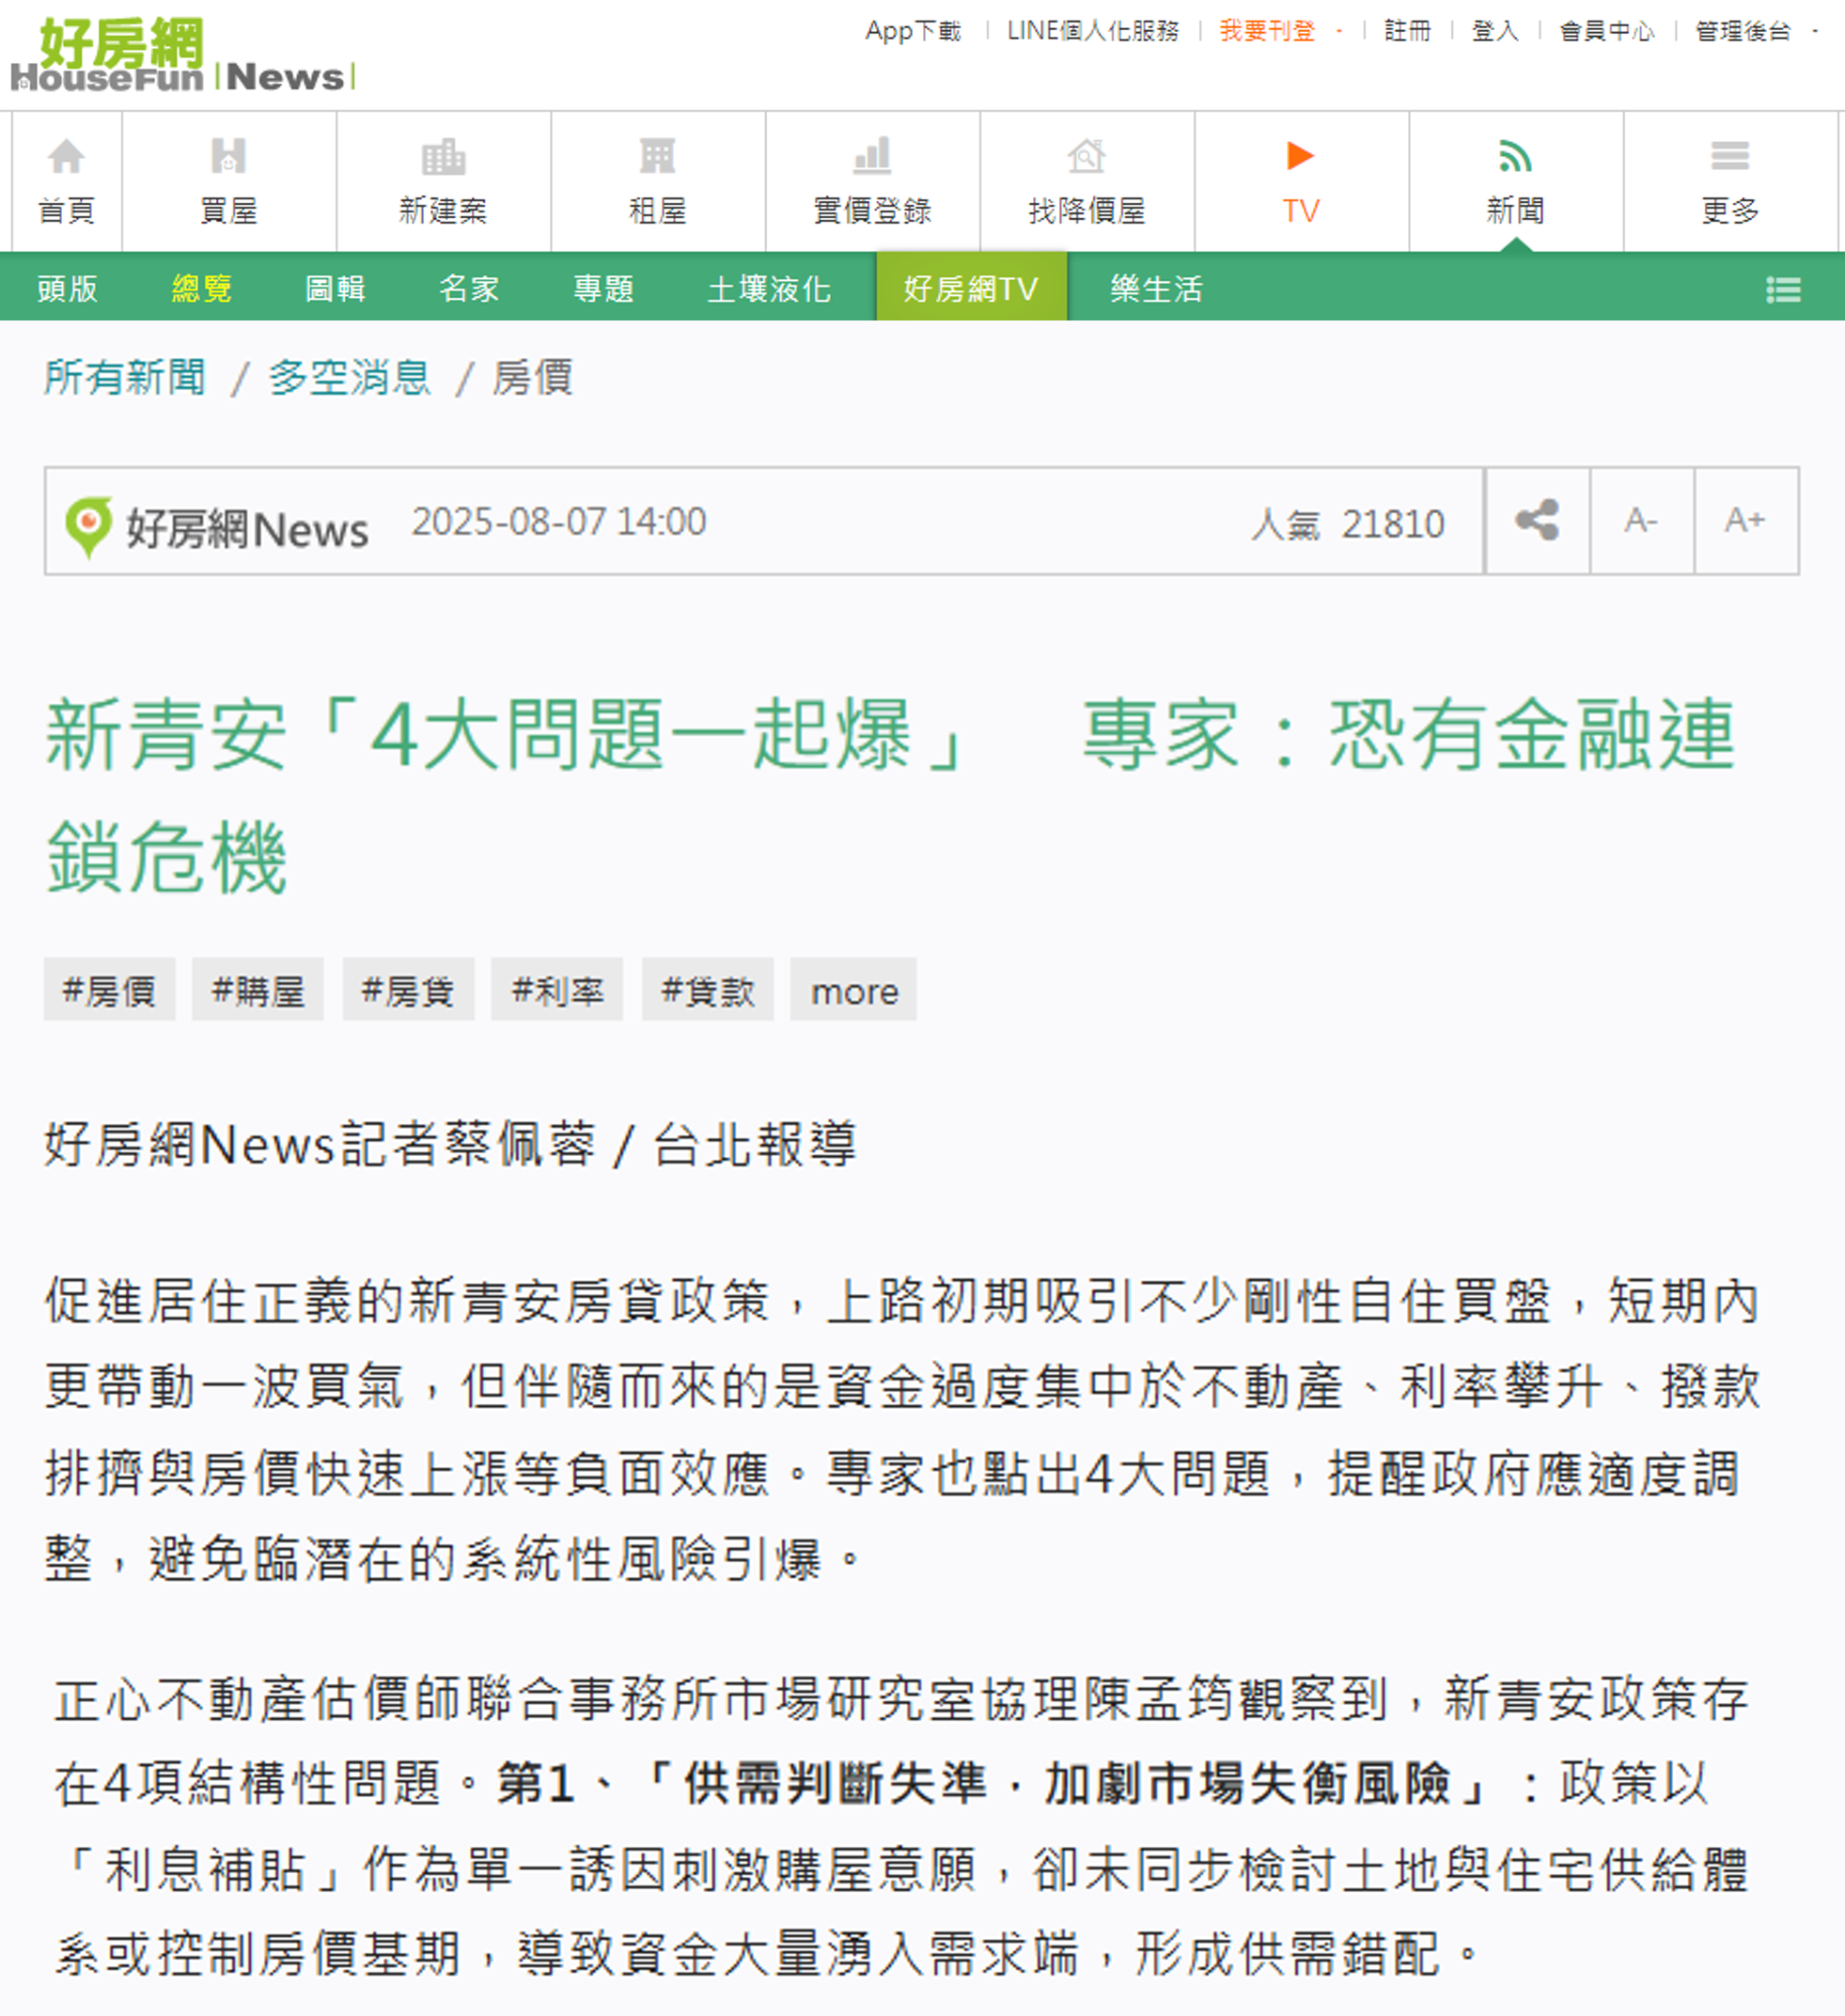
Task: Select the 土壤液化 tab
Action: pyautogui.click(x=768, y=289)
